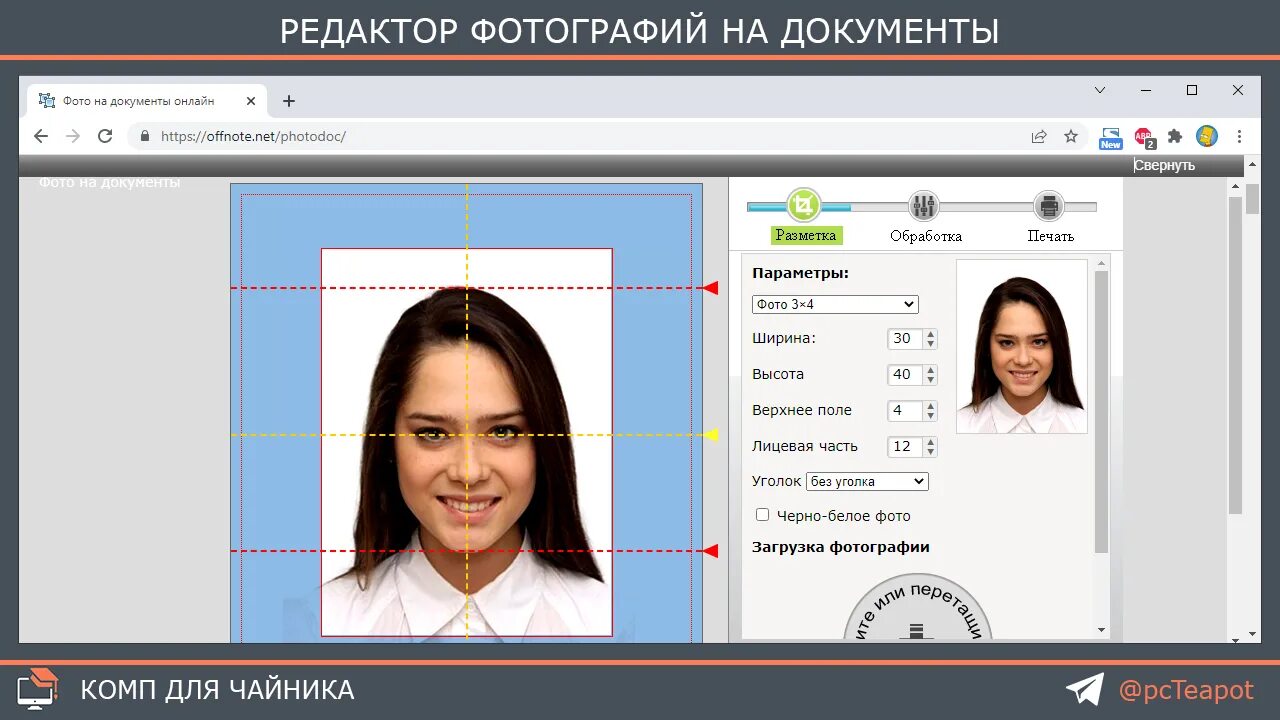Click the page vertical scrollbar thumb
Image resolution: width=1280 pixels, height=720 pixels.
[1253, 199]
